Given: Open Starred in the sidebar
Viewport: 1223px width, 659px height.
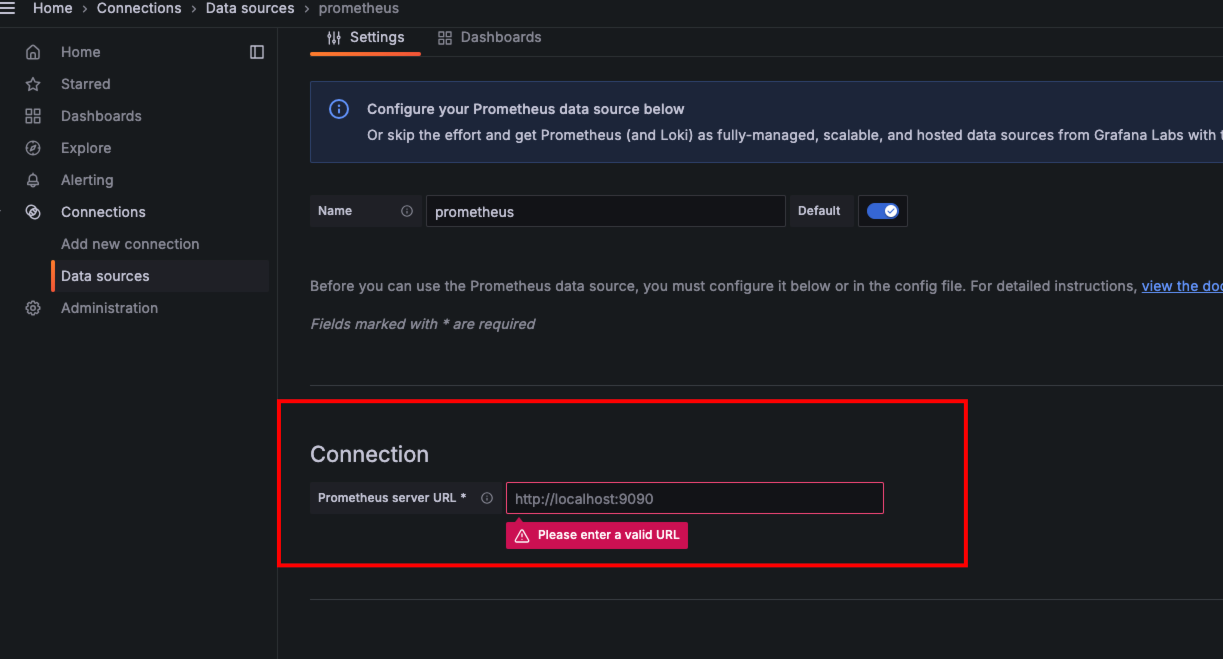Looking at the screenshot, I should tap(86, 84).
